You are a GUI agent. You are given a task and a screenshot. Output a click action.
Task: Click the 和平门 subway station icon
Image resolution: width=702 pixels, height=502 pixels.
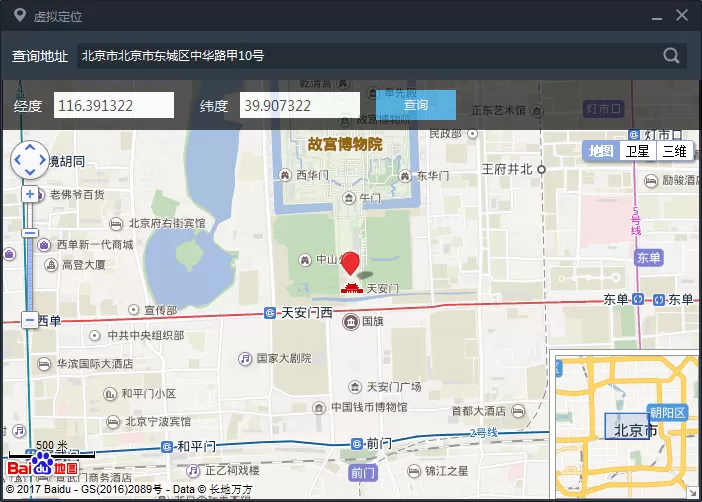coord(167,447)
